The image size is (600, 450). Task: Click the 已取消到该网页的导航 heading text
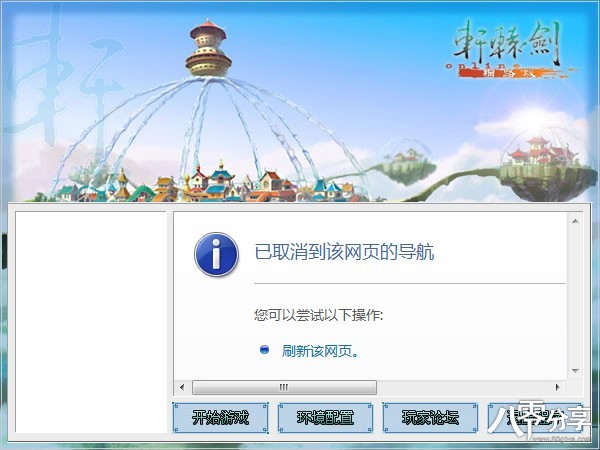[344, 252]
